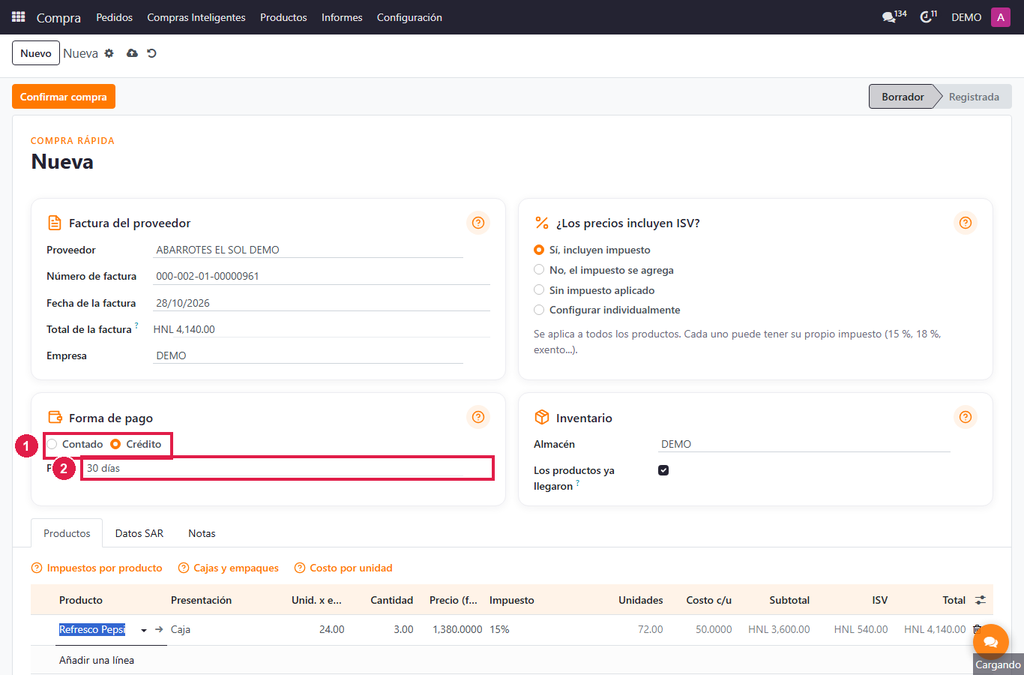Select No, el impuesto se agrega
Image resolution: width=1024 pixels, height=675 pixels.
pos(539,270)
